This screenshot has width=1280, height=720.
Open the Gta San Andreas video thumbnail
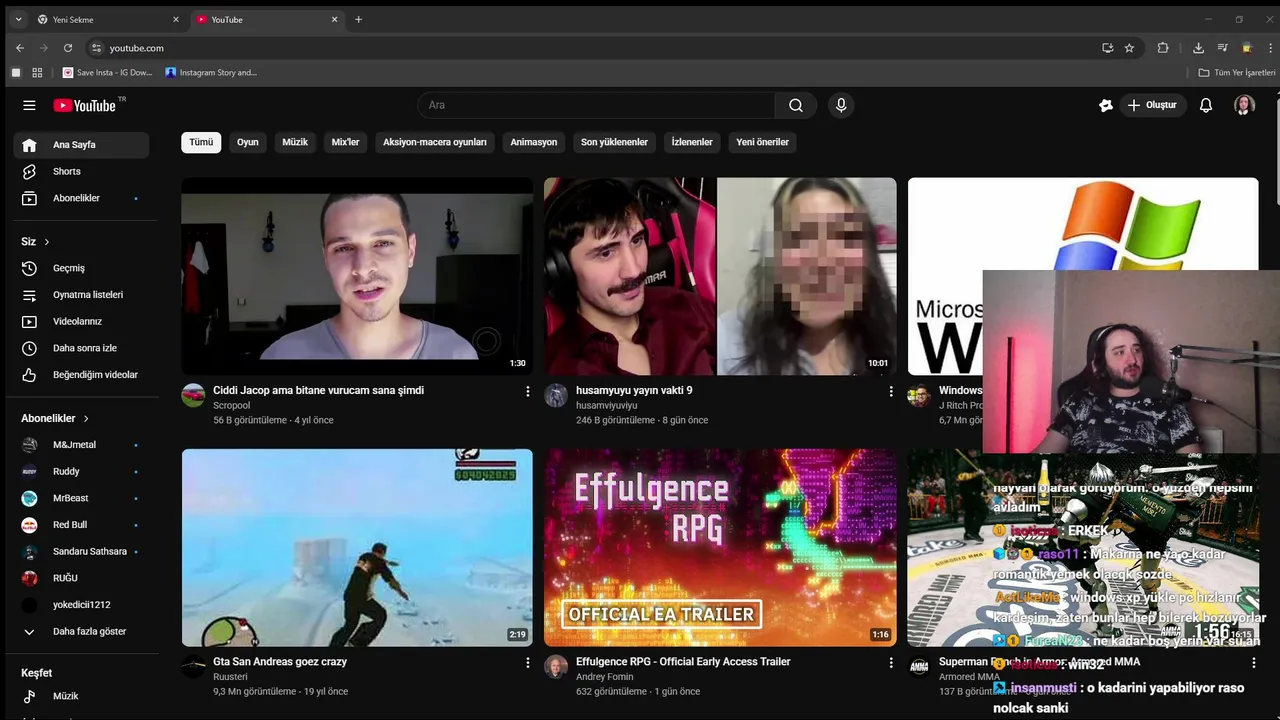(x=357, y=547)
